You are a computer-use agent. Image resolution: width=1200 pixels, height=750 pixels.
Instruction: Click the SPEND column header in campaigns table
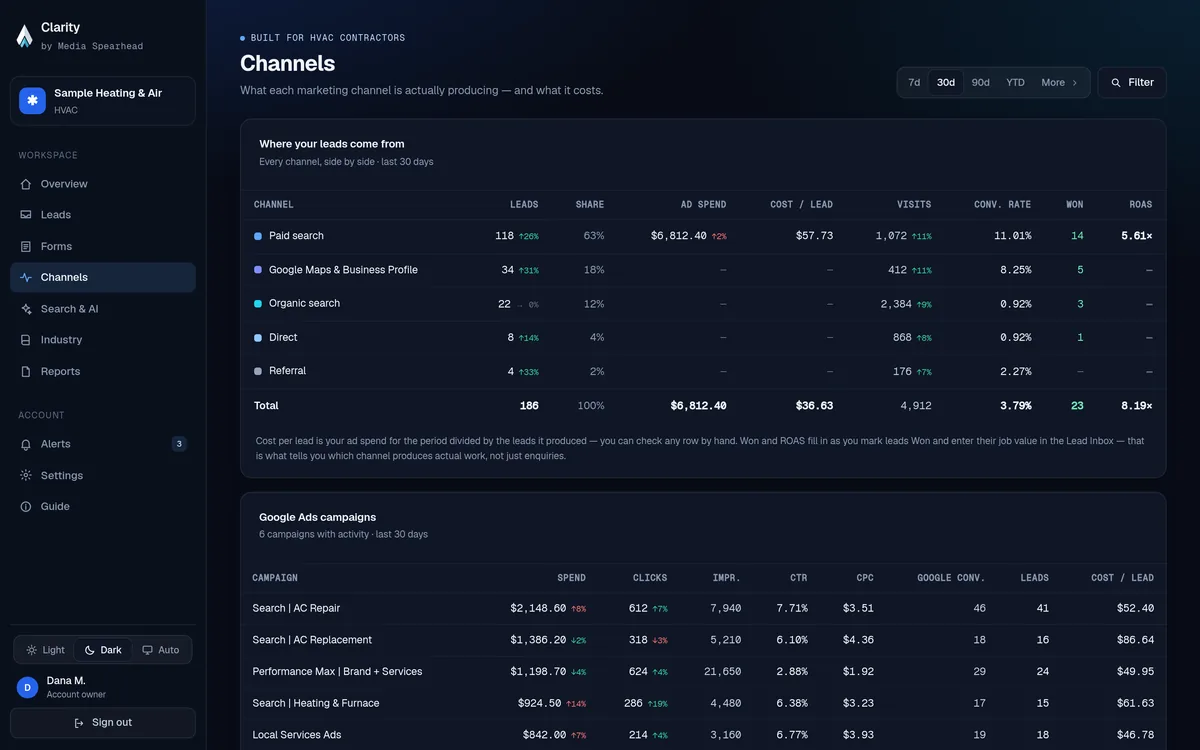pos(571,578)
